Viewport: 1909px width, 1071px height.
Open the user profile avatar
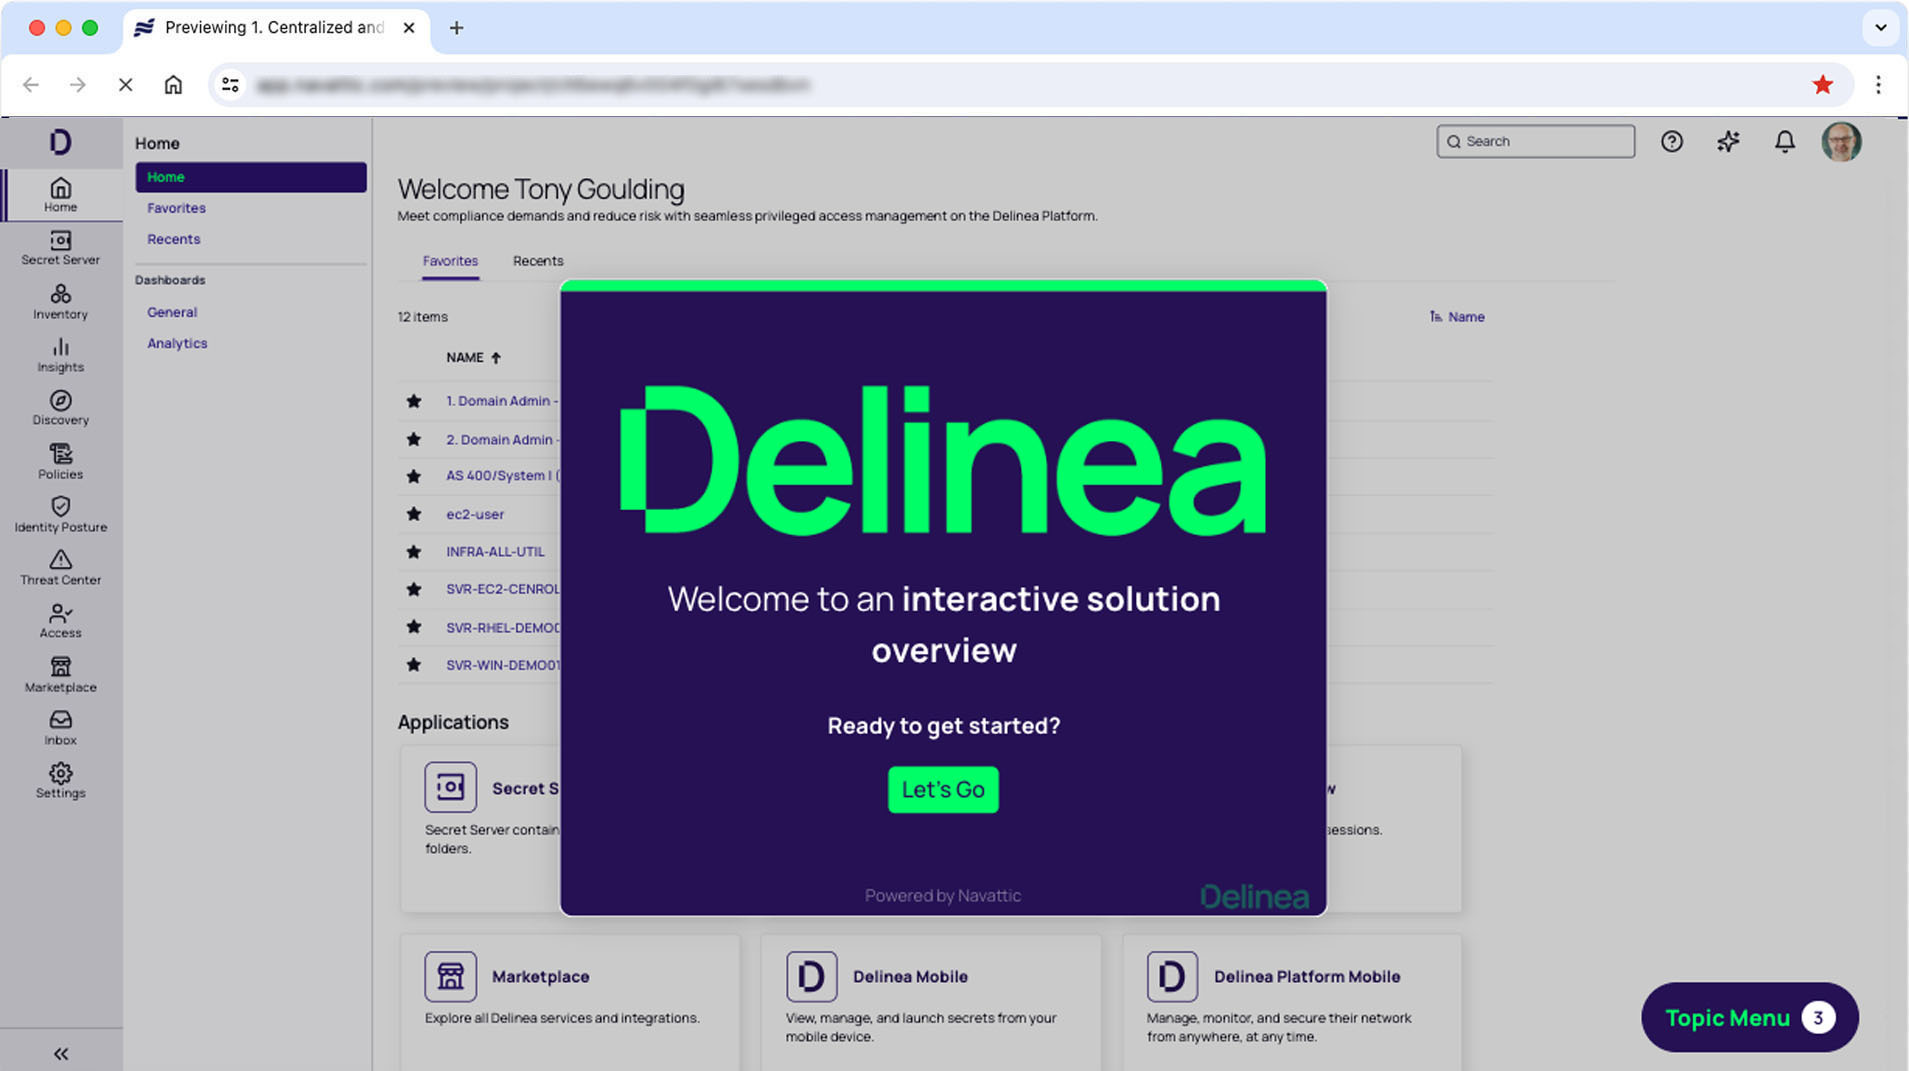[x=1841, y=142]
